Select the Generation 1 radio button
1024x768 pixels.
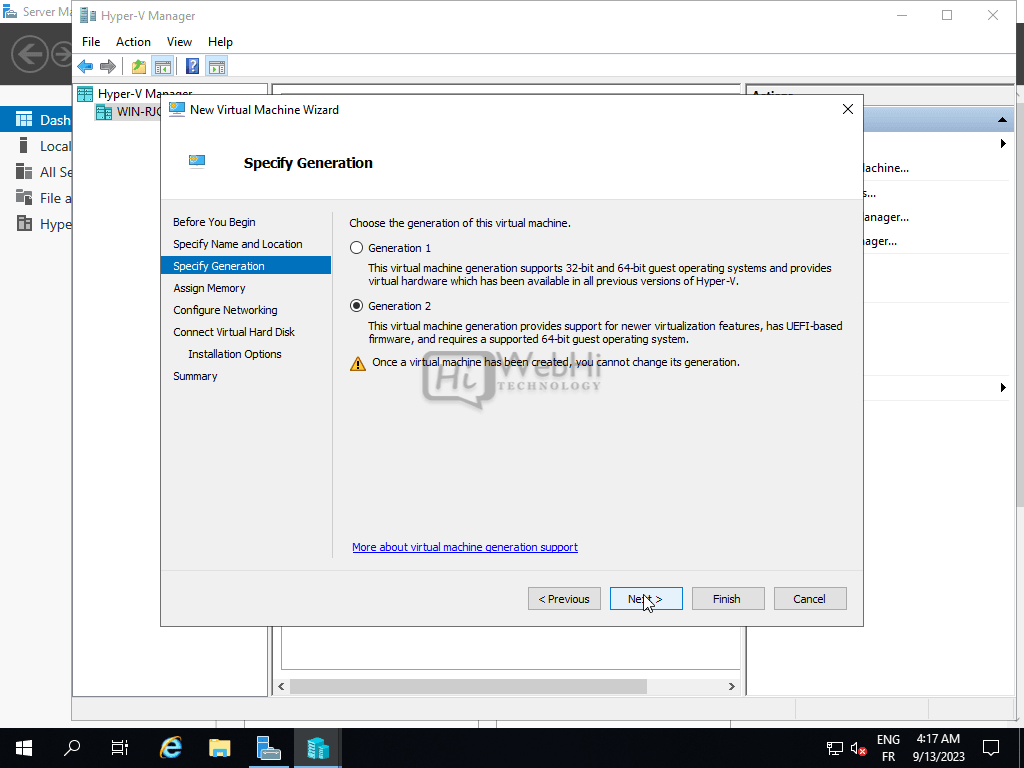tap(356, 248)
